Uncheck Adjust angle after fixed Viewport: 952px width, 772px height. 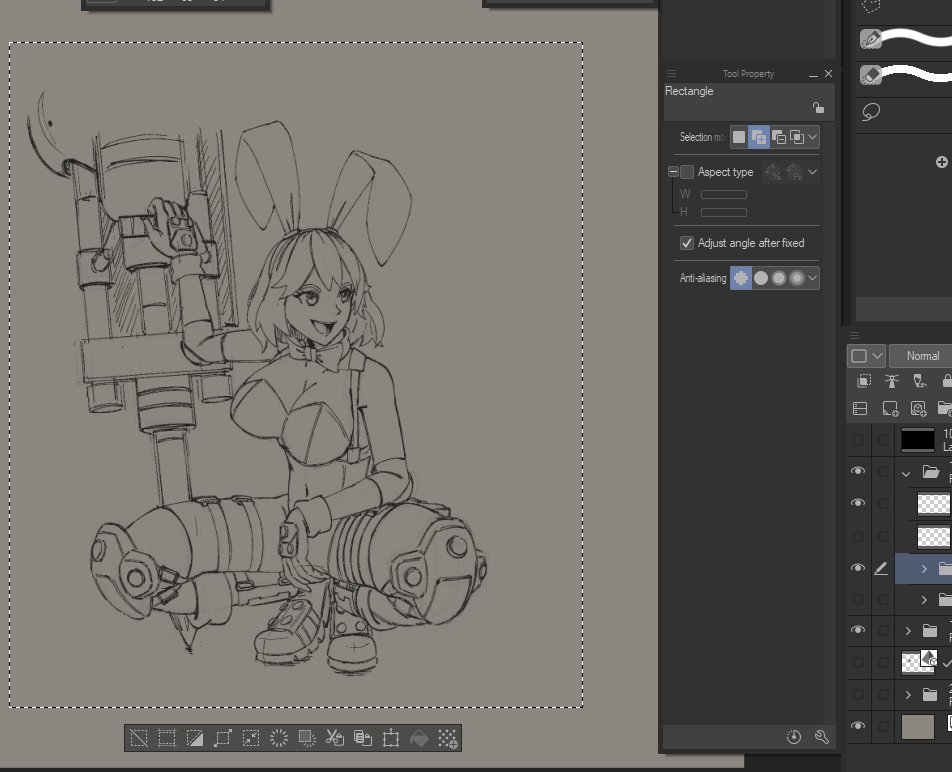(x=687, y=243)
